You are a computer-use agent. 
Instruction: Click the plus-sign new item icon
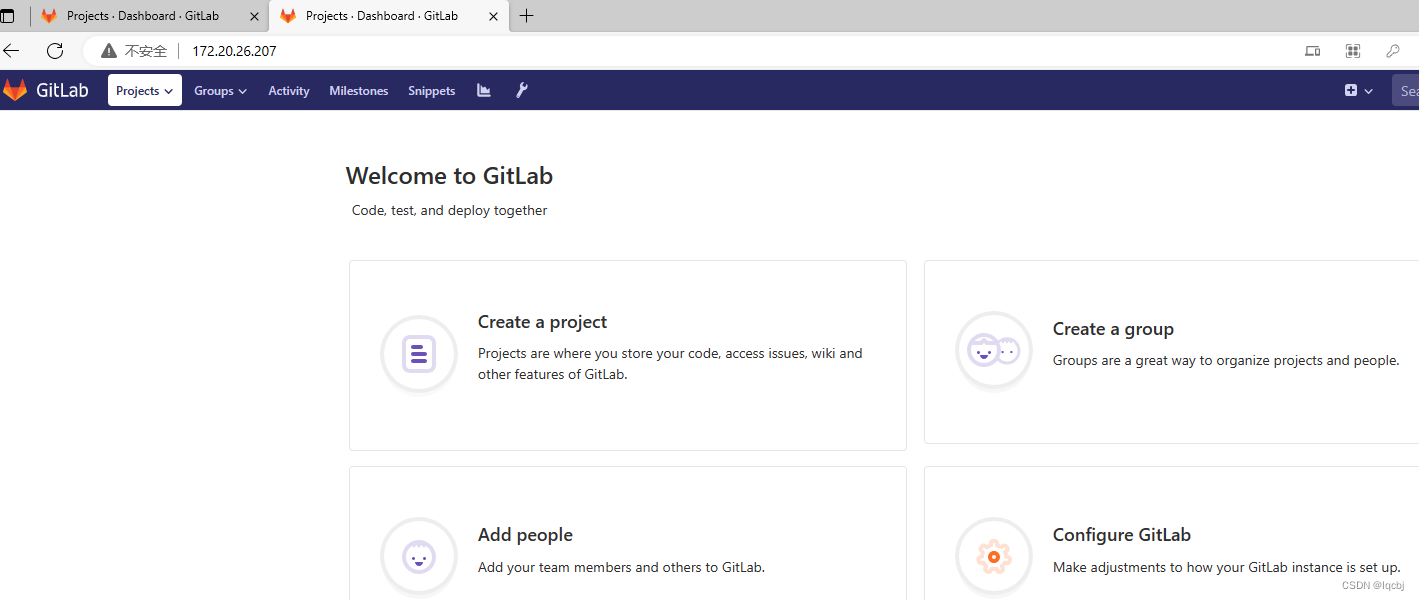[x=1351, y=90]
